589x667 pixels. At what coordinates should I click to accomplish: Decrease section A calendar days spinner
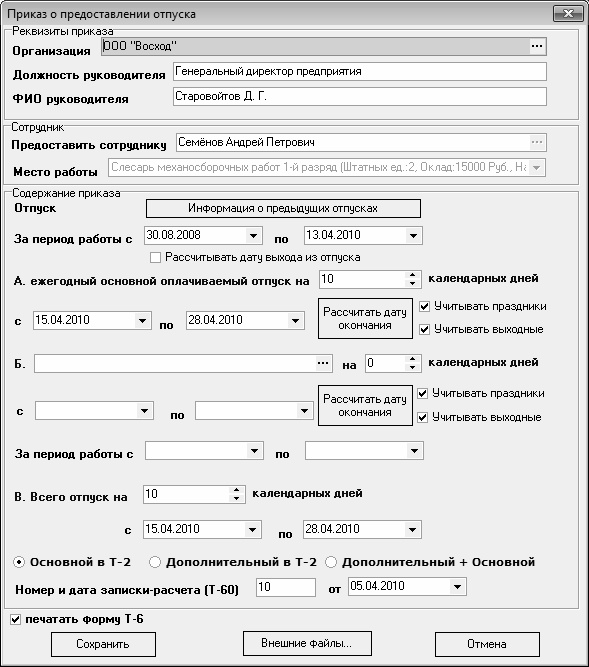412,283
